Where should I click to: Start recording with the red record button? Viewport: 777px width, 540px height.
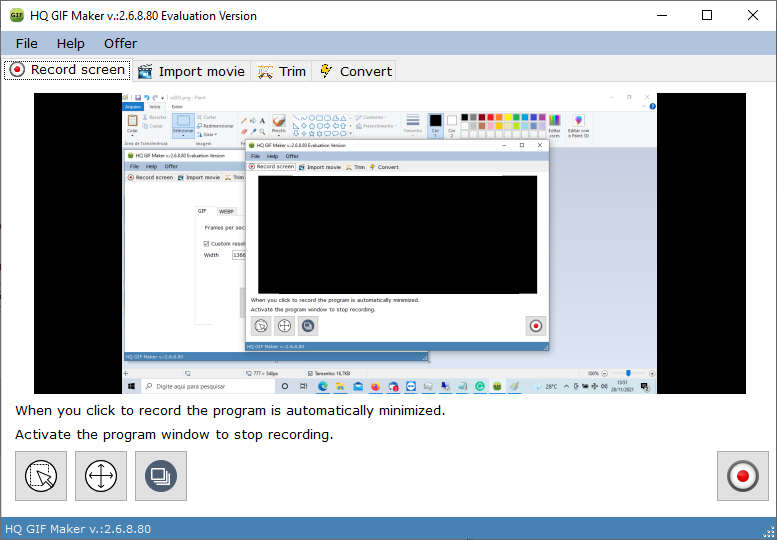click(x=743, y=476)
